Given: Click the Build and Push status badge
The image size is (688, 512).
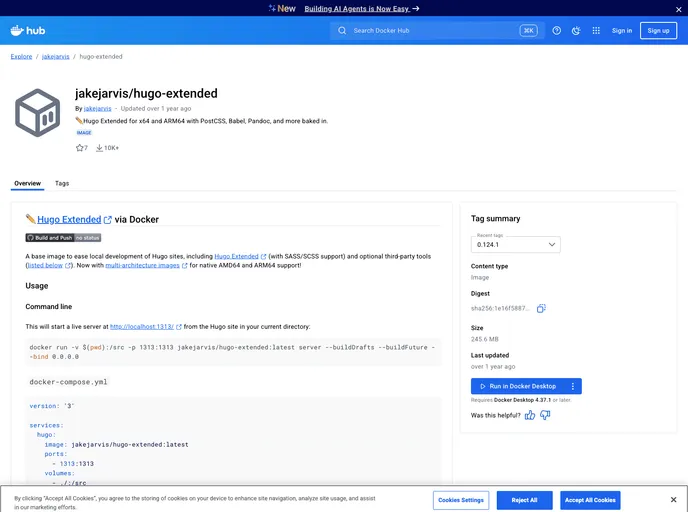Looking at the screenshot, I should click(x=63, y=238).
